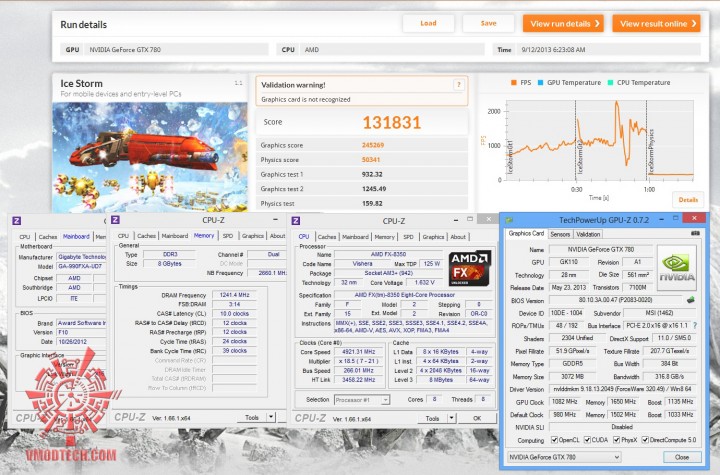Click the score value 131831
The image size is (720, 475).
tap(391, 122)
